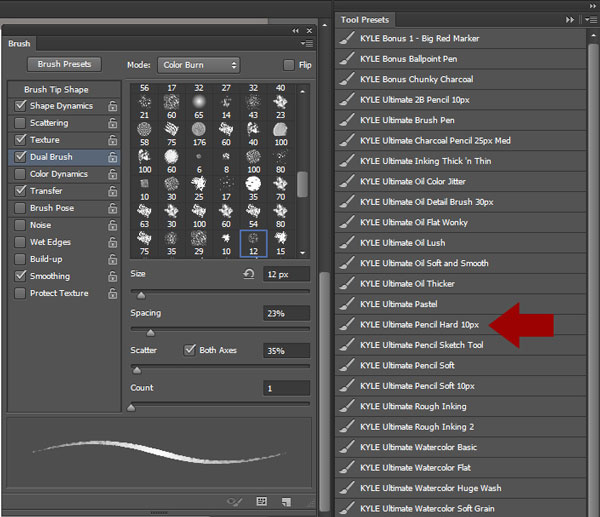Toggle the lock icon beside Transfer

[x=112, y=191]
